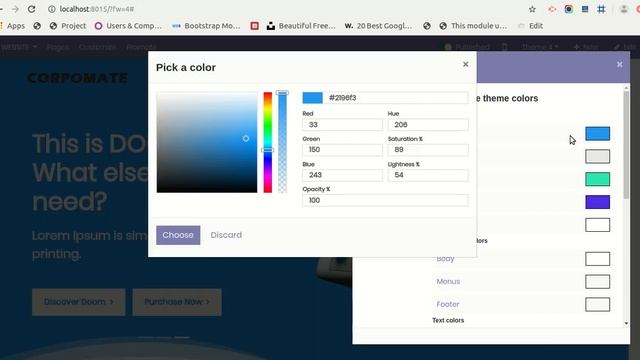Select the light gray theme color swatch

[x=598, y=157]
